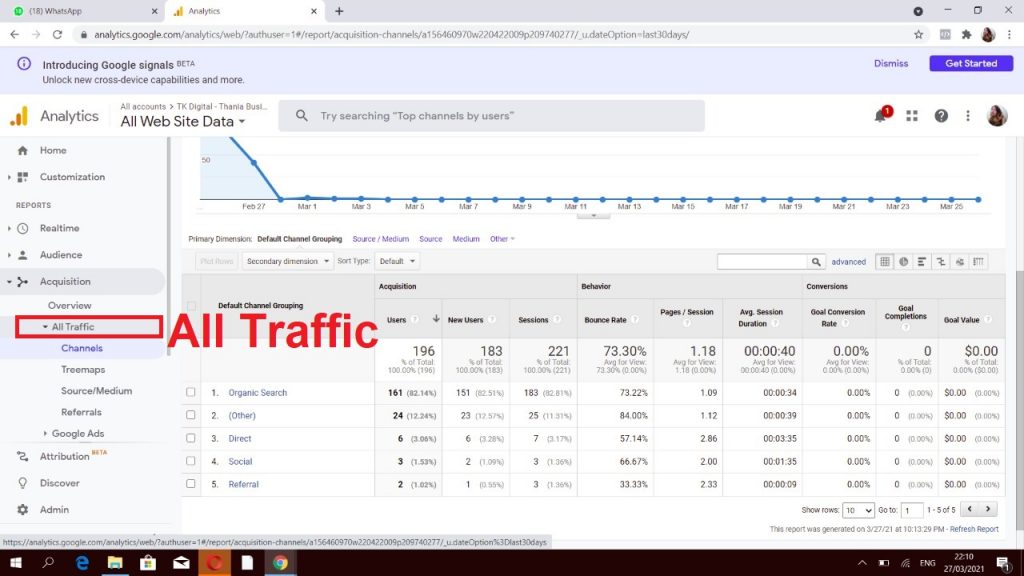Click the help question mark icon
This screenshot has height=576, width=1024.
[941, 116]
